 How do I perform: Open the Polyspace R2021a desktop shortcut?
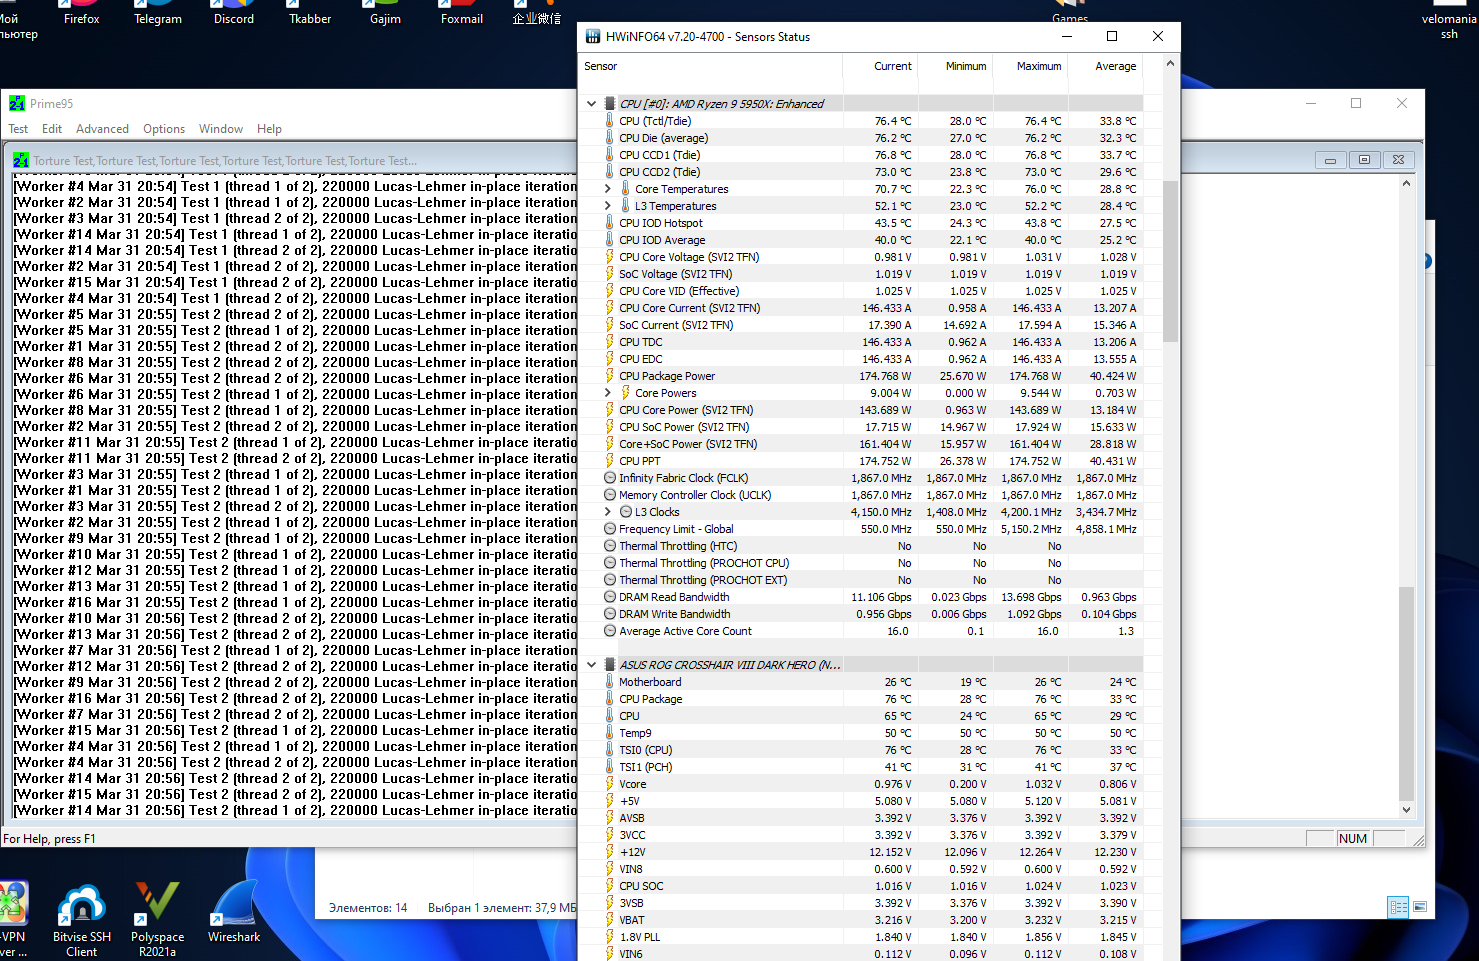click(157, 920)
